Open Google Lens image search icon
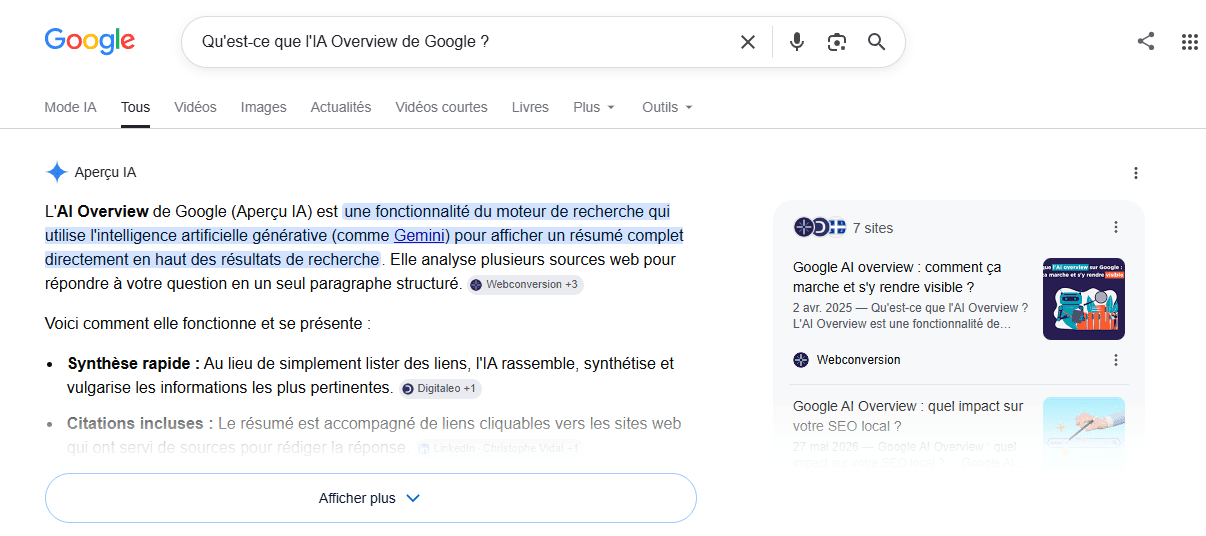The width and height of the screenshot is (1206, 536). click(837, 42)
